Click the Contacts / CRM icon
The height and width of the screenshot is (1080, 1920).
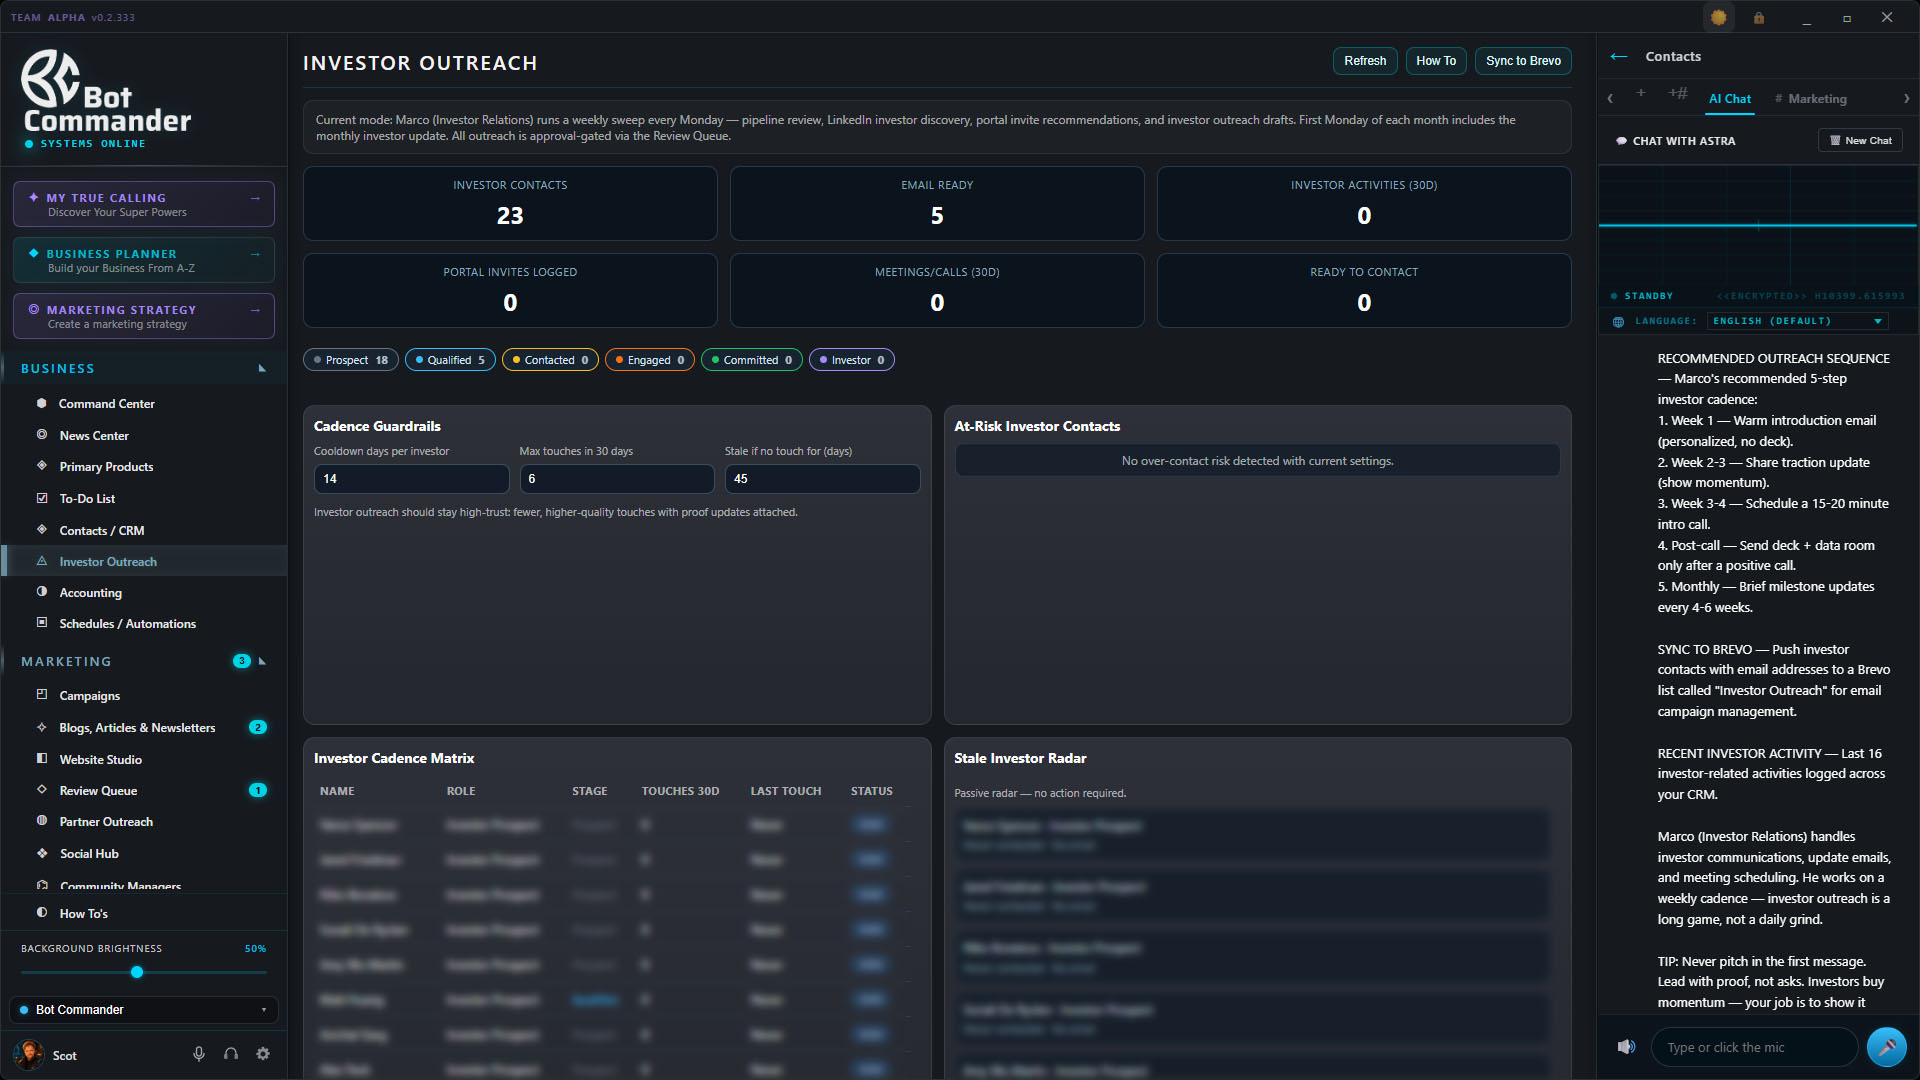[42, 530]
